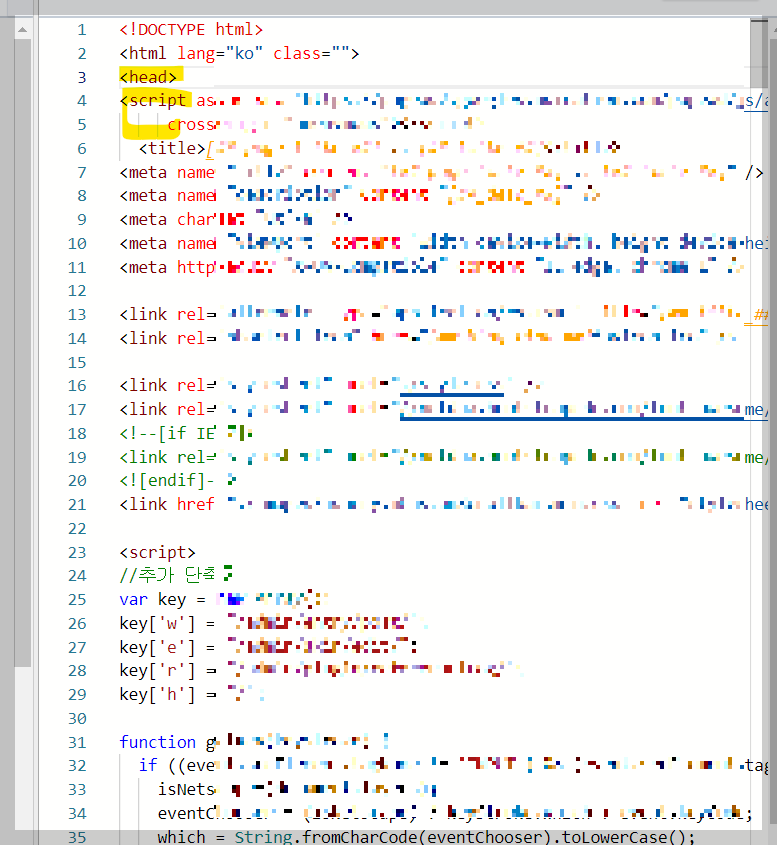777x845 pixels.
Task: Click '.toLowerCase()' on line 35
Action: (x=619, y=837)
